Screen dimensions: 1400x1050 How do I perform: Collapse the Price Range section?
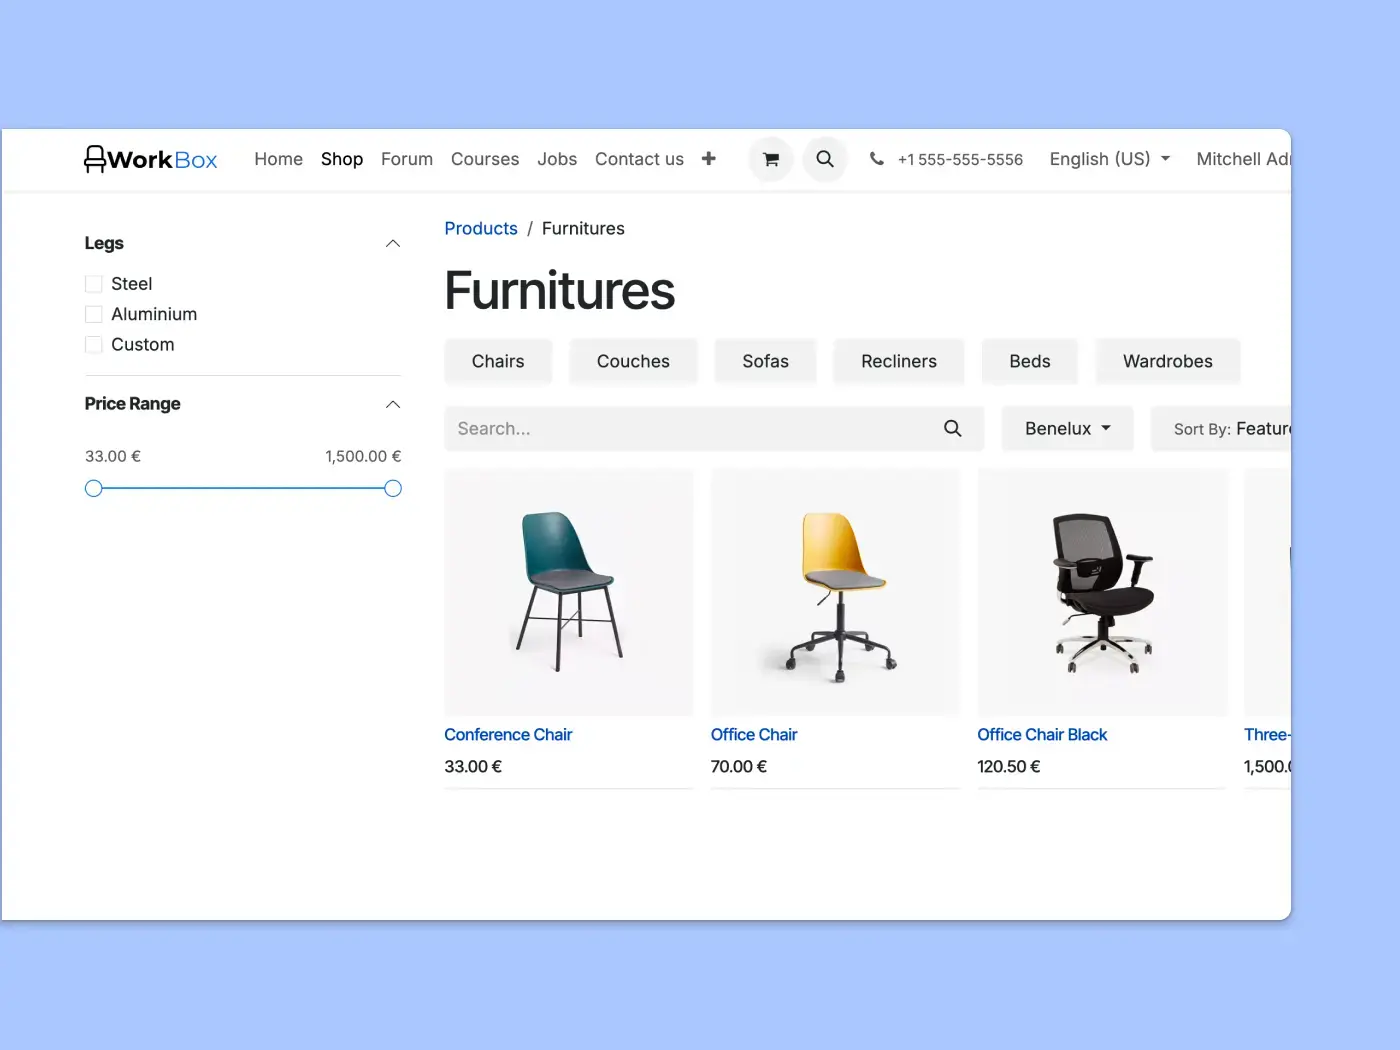(x=393, y=404)
